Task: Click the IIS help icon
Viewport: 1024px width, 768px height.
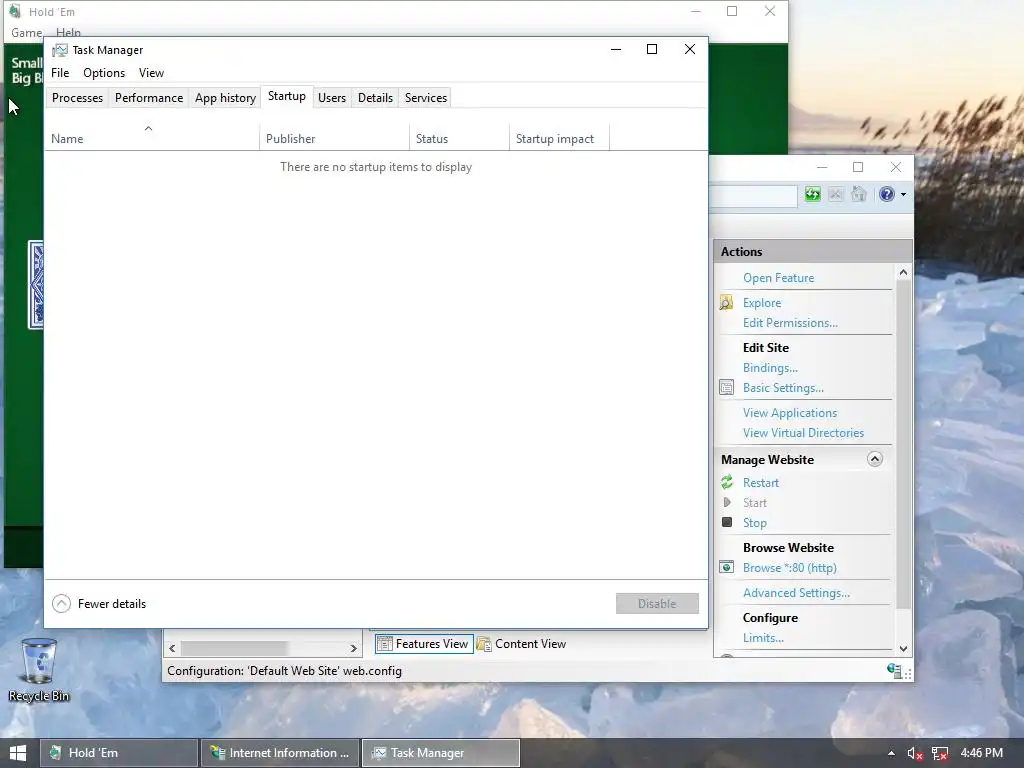Action: 886,194
